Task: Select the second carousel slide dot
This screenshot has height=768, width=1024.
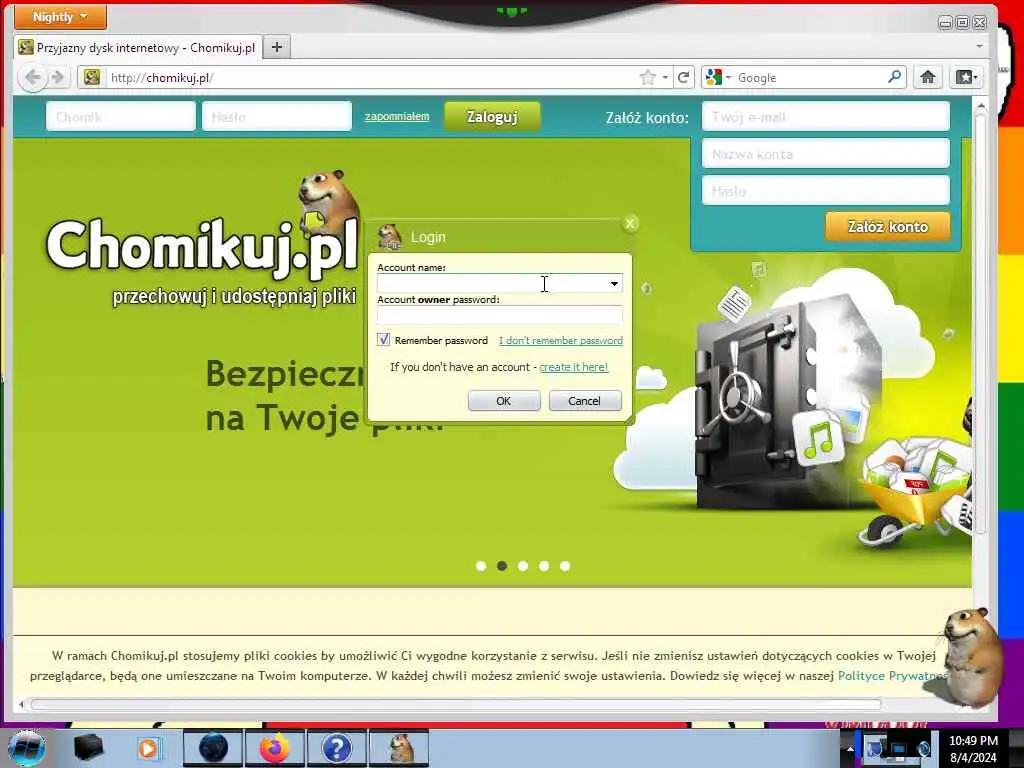Action: tap(502, 566)
